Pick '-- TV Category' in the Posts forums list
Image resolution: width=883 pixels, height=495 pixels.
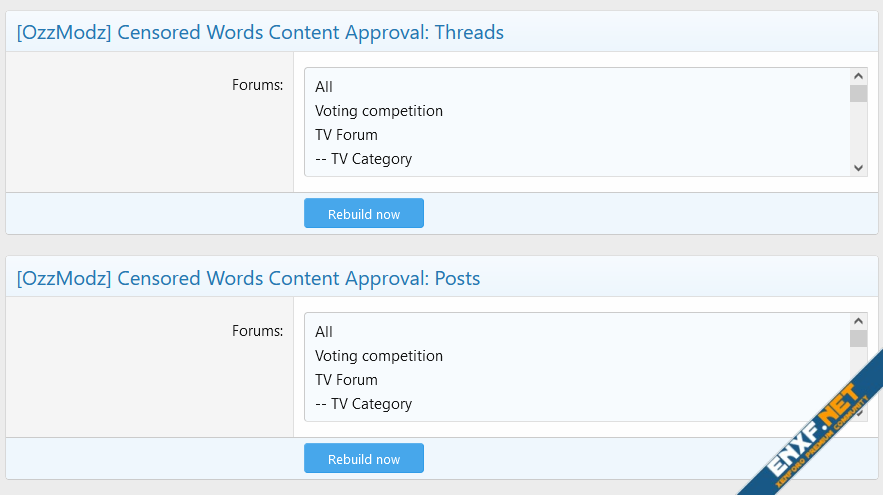click(x=363, y=404)
